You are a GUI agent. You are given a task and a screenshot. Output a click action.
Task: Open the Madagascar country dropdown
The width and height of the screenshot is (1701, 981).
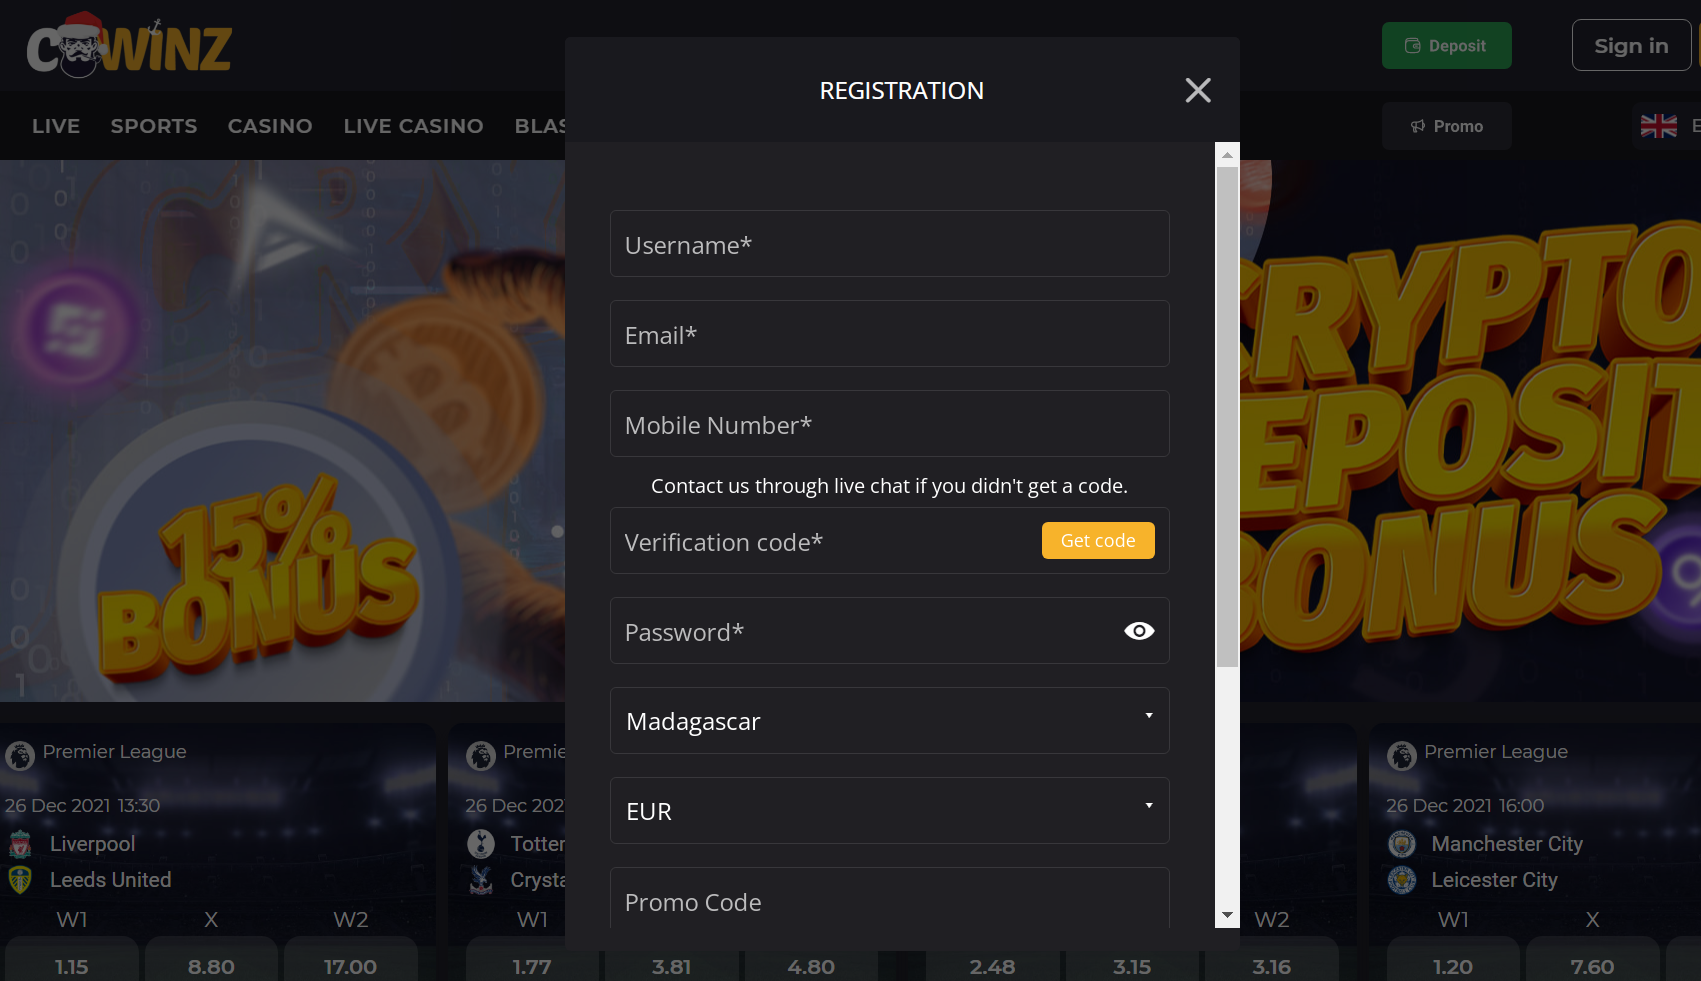889,721
